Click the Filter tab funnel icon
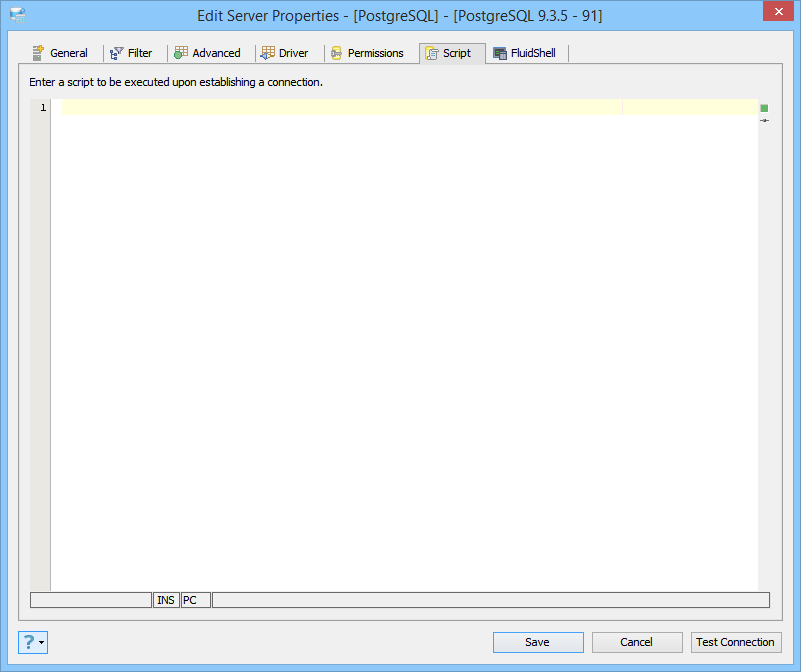 (116, 53)
